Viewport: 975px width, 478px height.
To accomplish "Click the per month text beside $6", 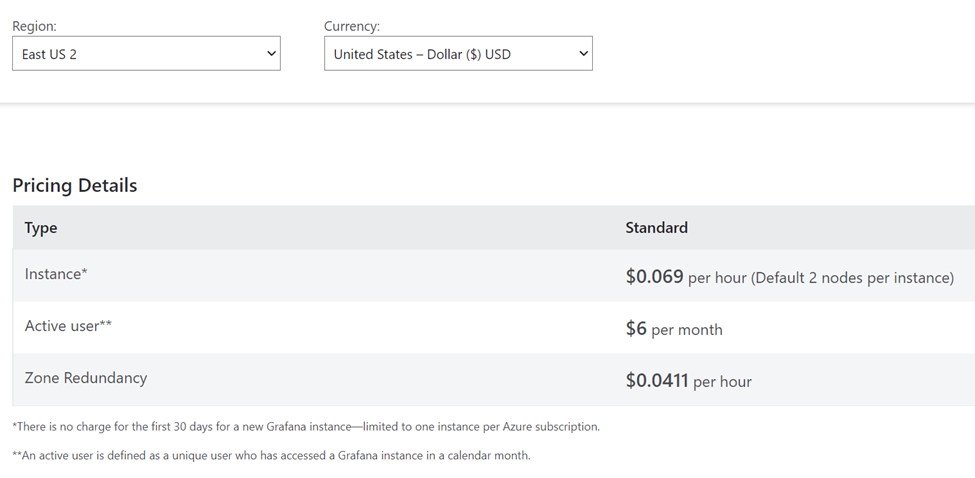I will pyautogui.click(x=686, y=330).
